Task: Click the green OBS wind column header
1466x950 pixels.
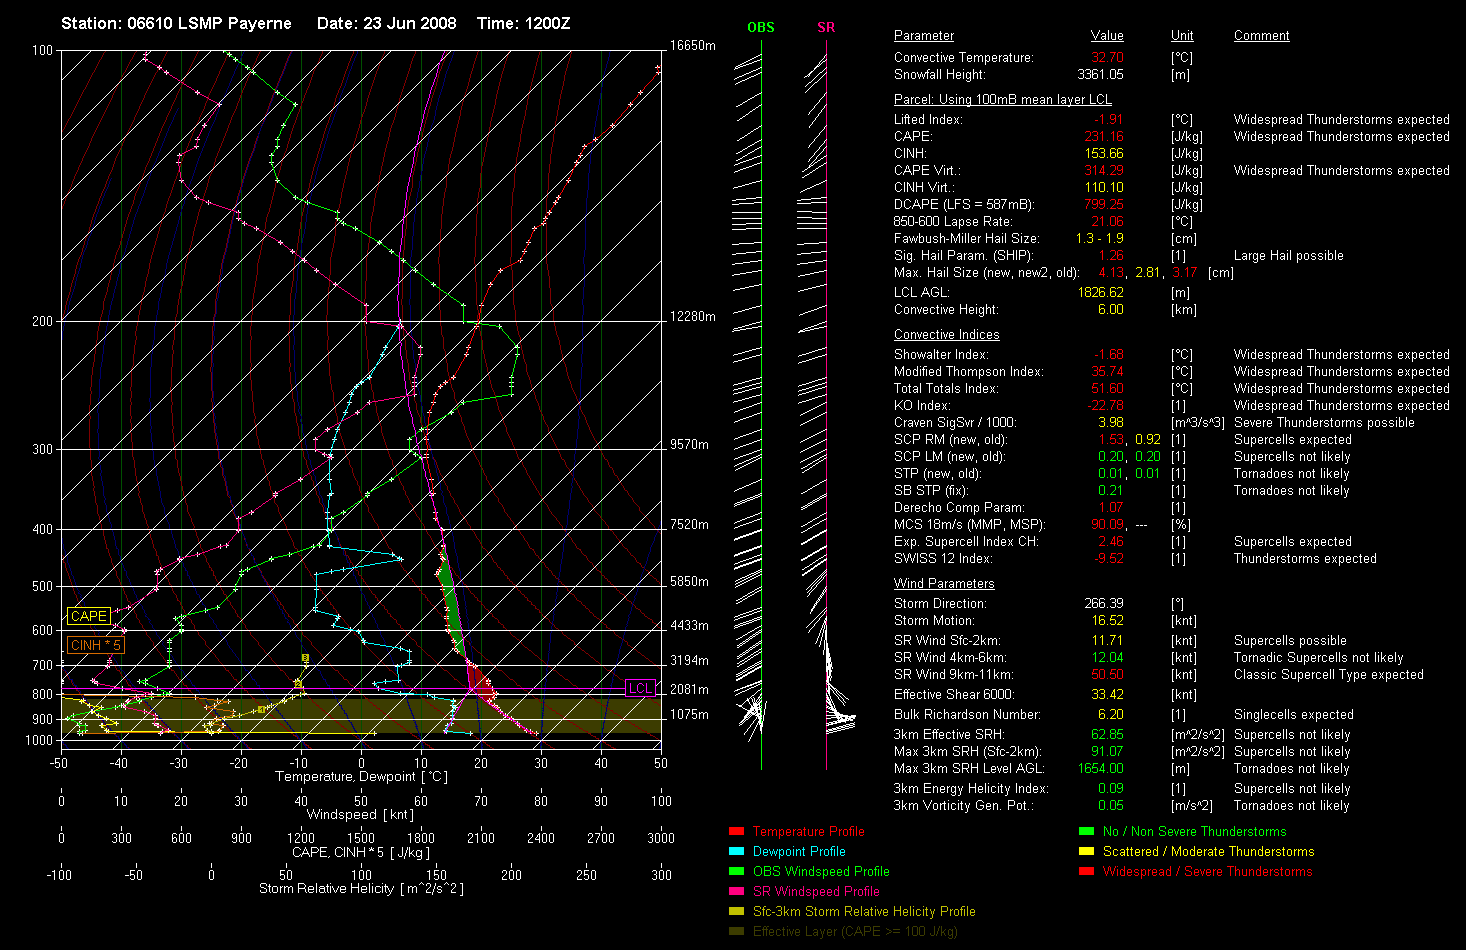Action: [761, 28]
